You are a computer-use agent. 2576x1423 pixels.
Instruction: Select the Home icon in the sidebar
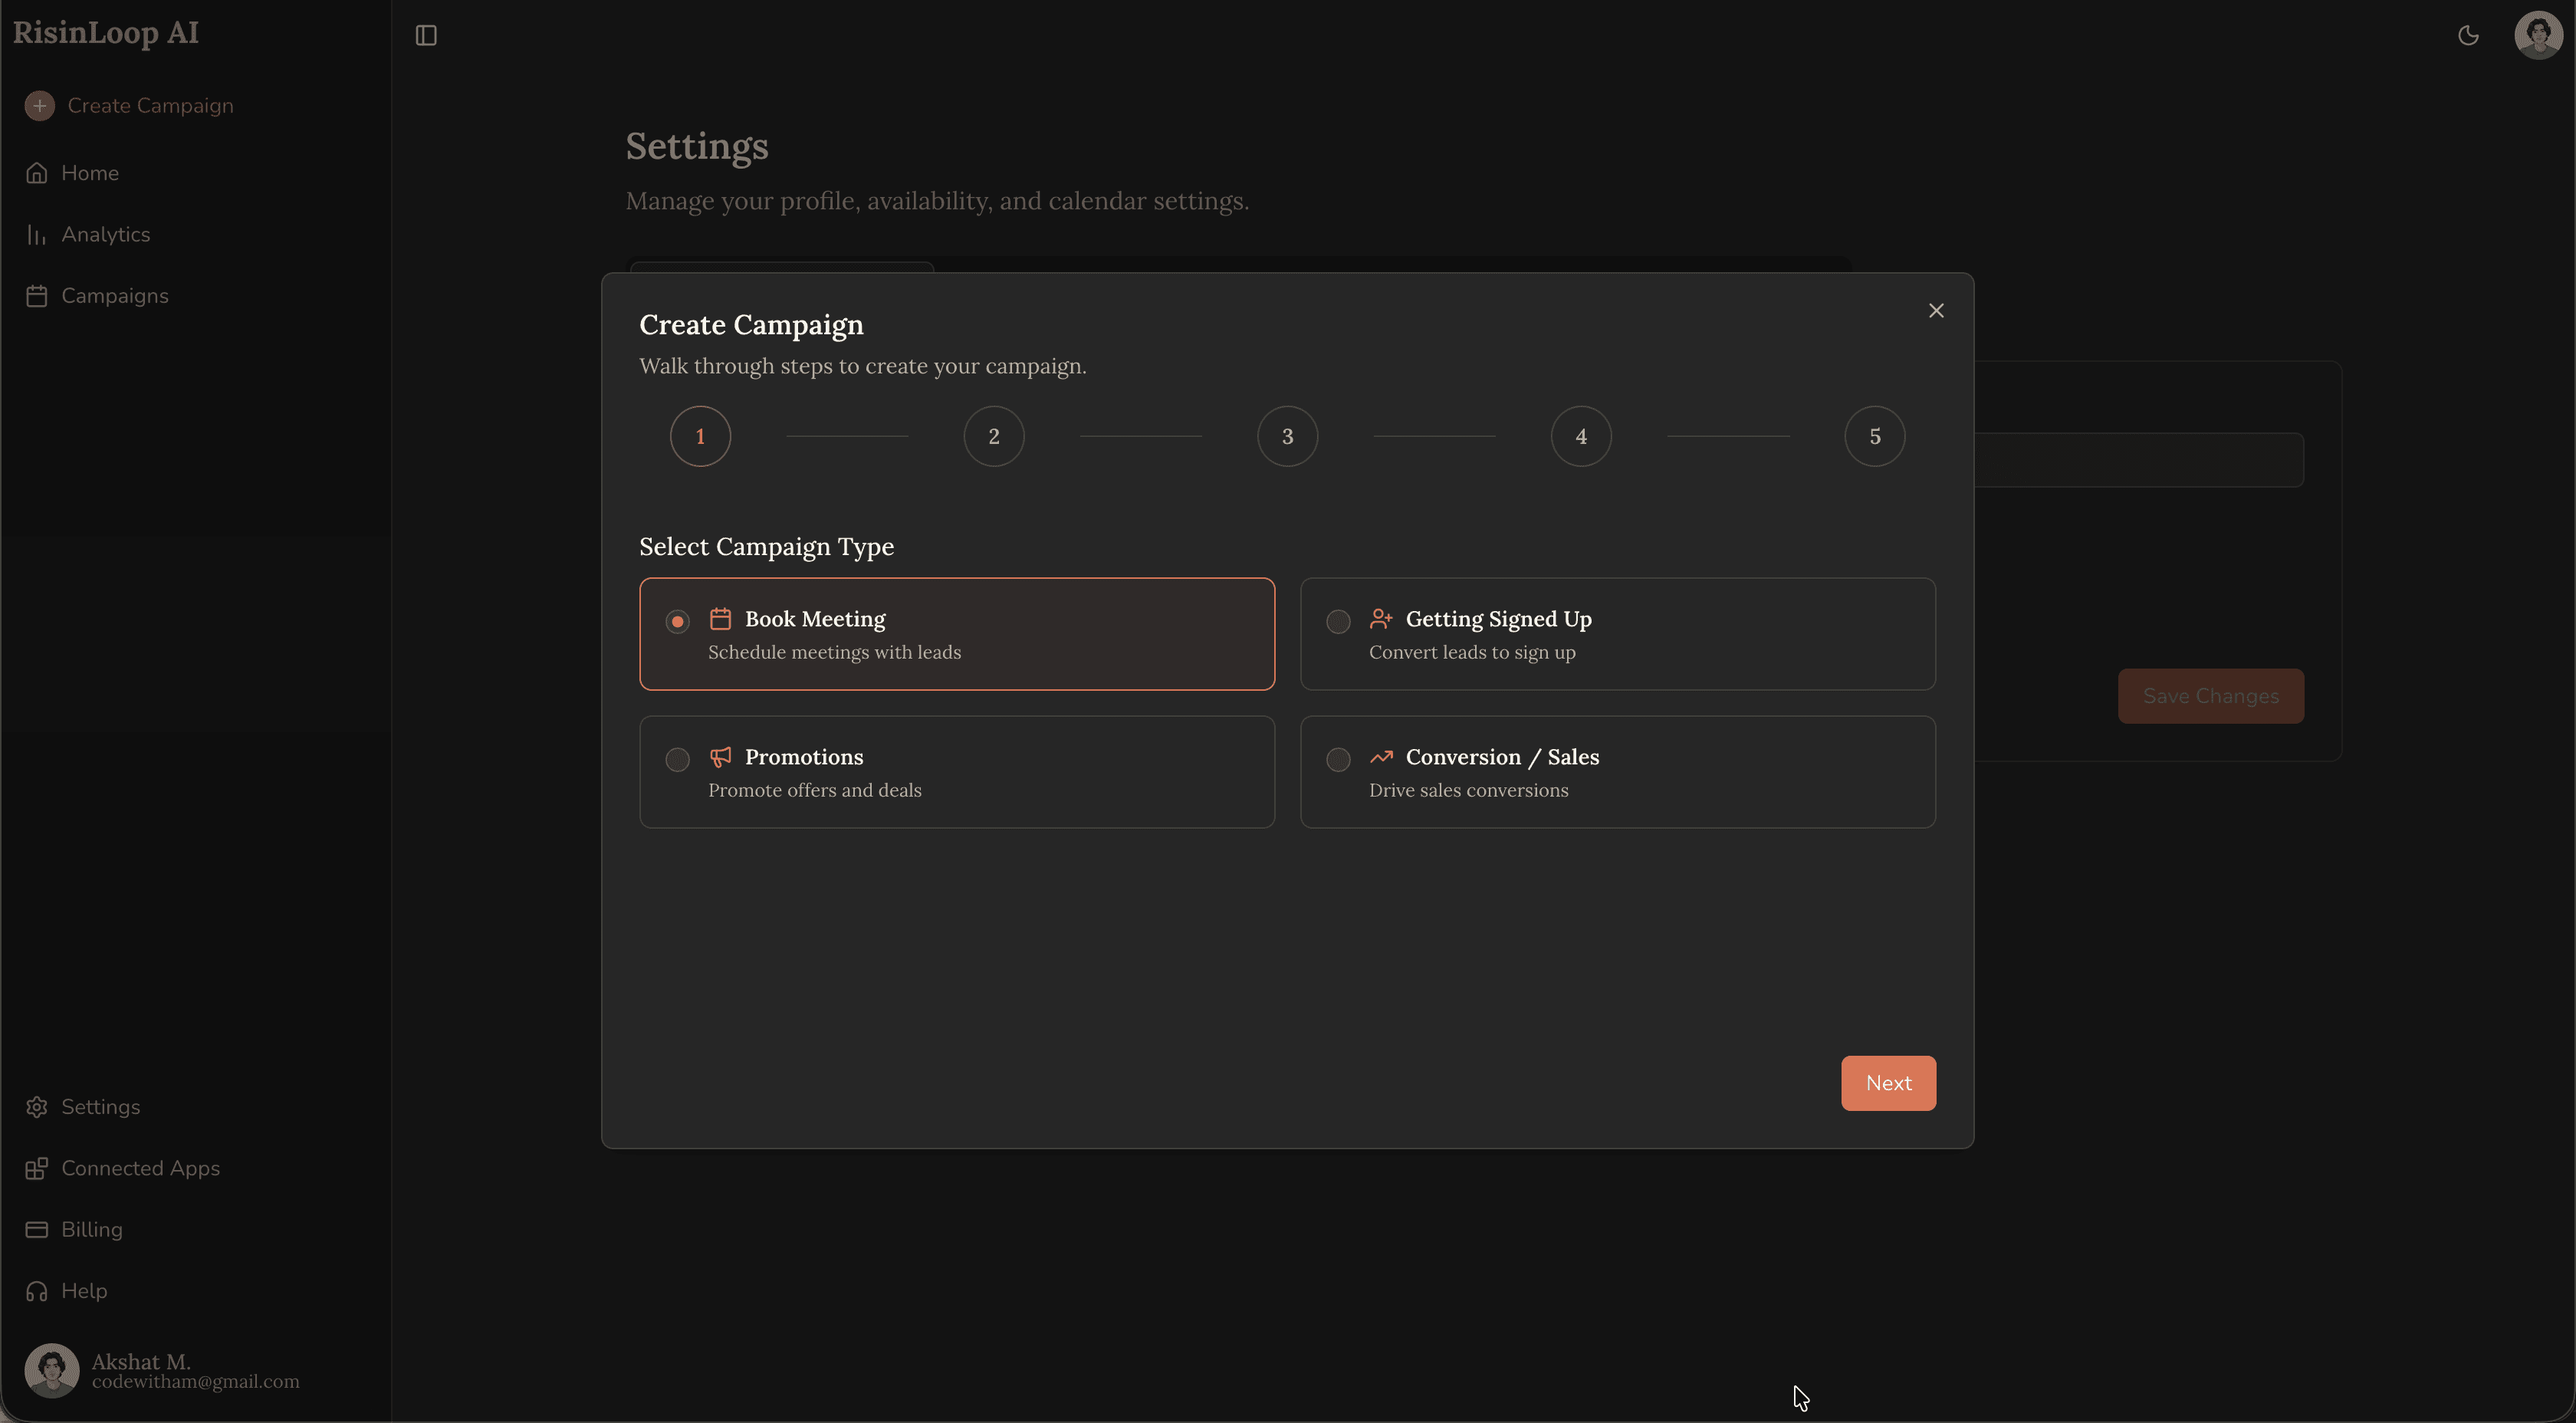point(37,172)
